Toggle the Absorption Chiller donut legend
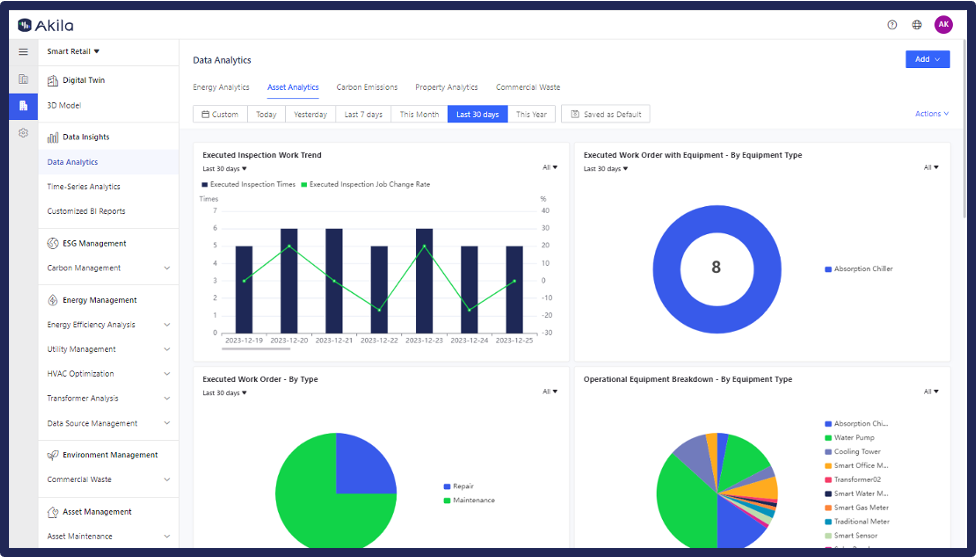This screenshot has width=976, height=558. coord(858,269)
